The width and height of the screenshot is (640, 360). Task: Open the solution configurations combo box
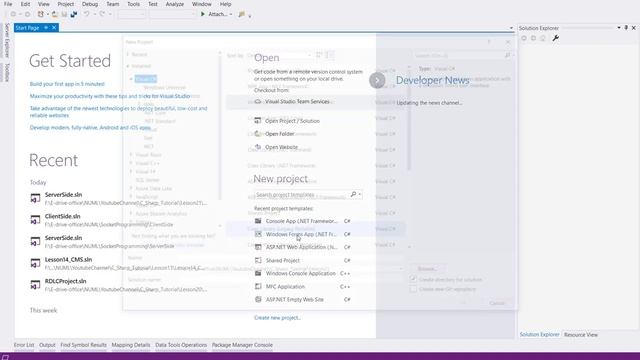(131, 14)
